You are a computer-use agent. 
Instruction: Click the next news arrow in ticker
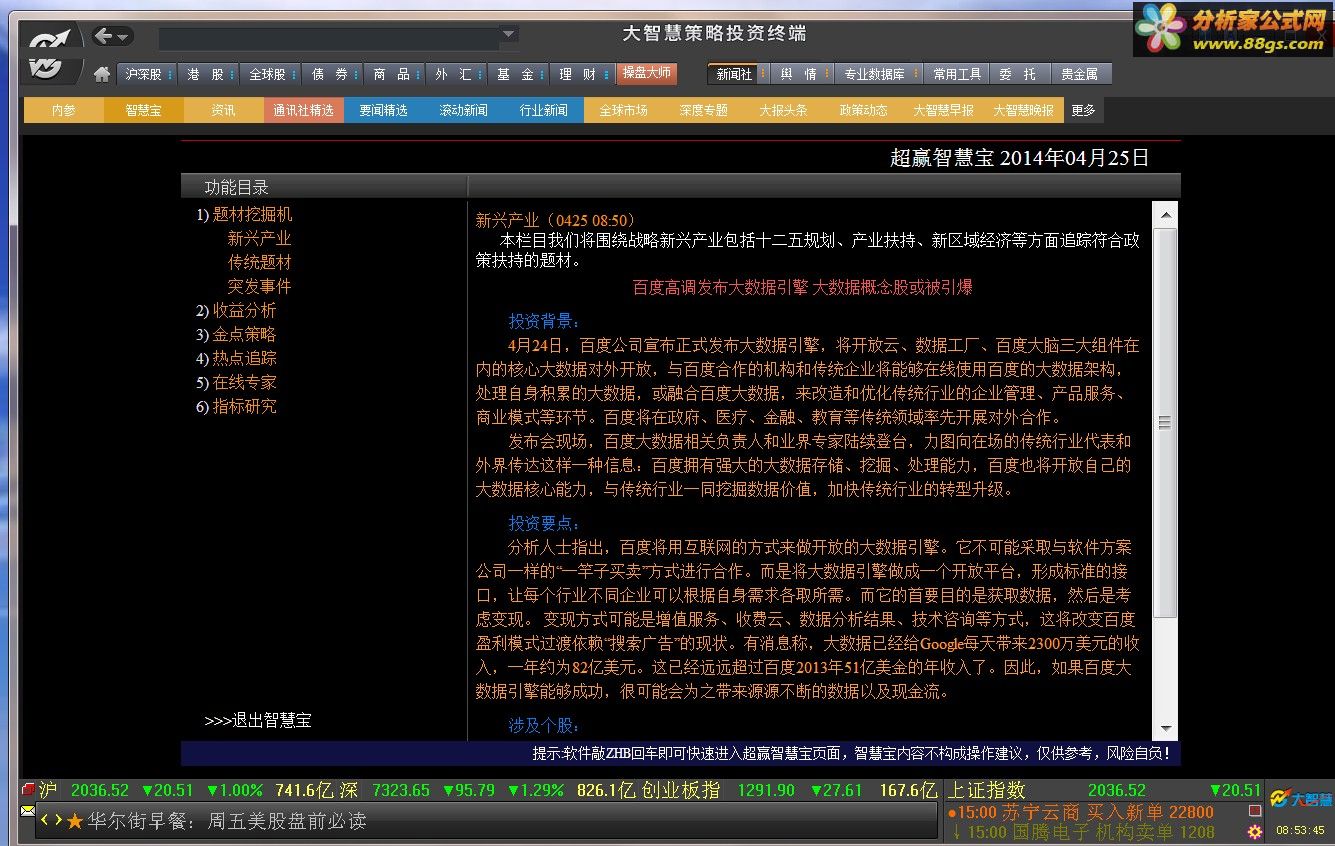pyautogui.click(x=58, y=821)
